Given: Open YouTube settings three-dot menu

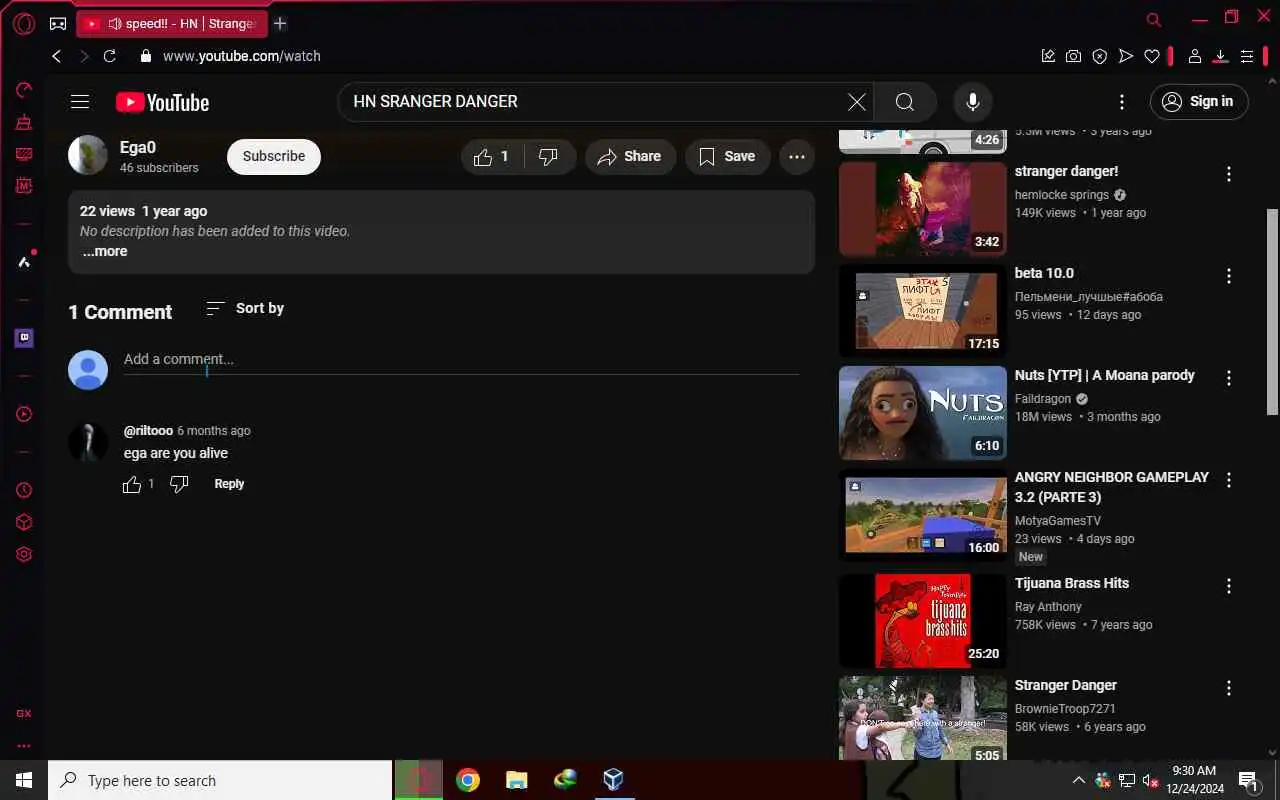Looking at the screenshot, I should click(x=1122, y=102).
